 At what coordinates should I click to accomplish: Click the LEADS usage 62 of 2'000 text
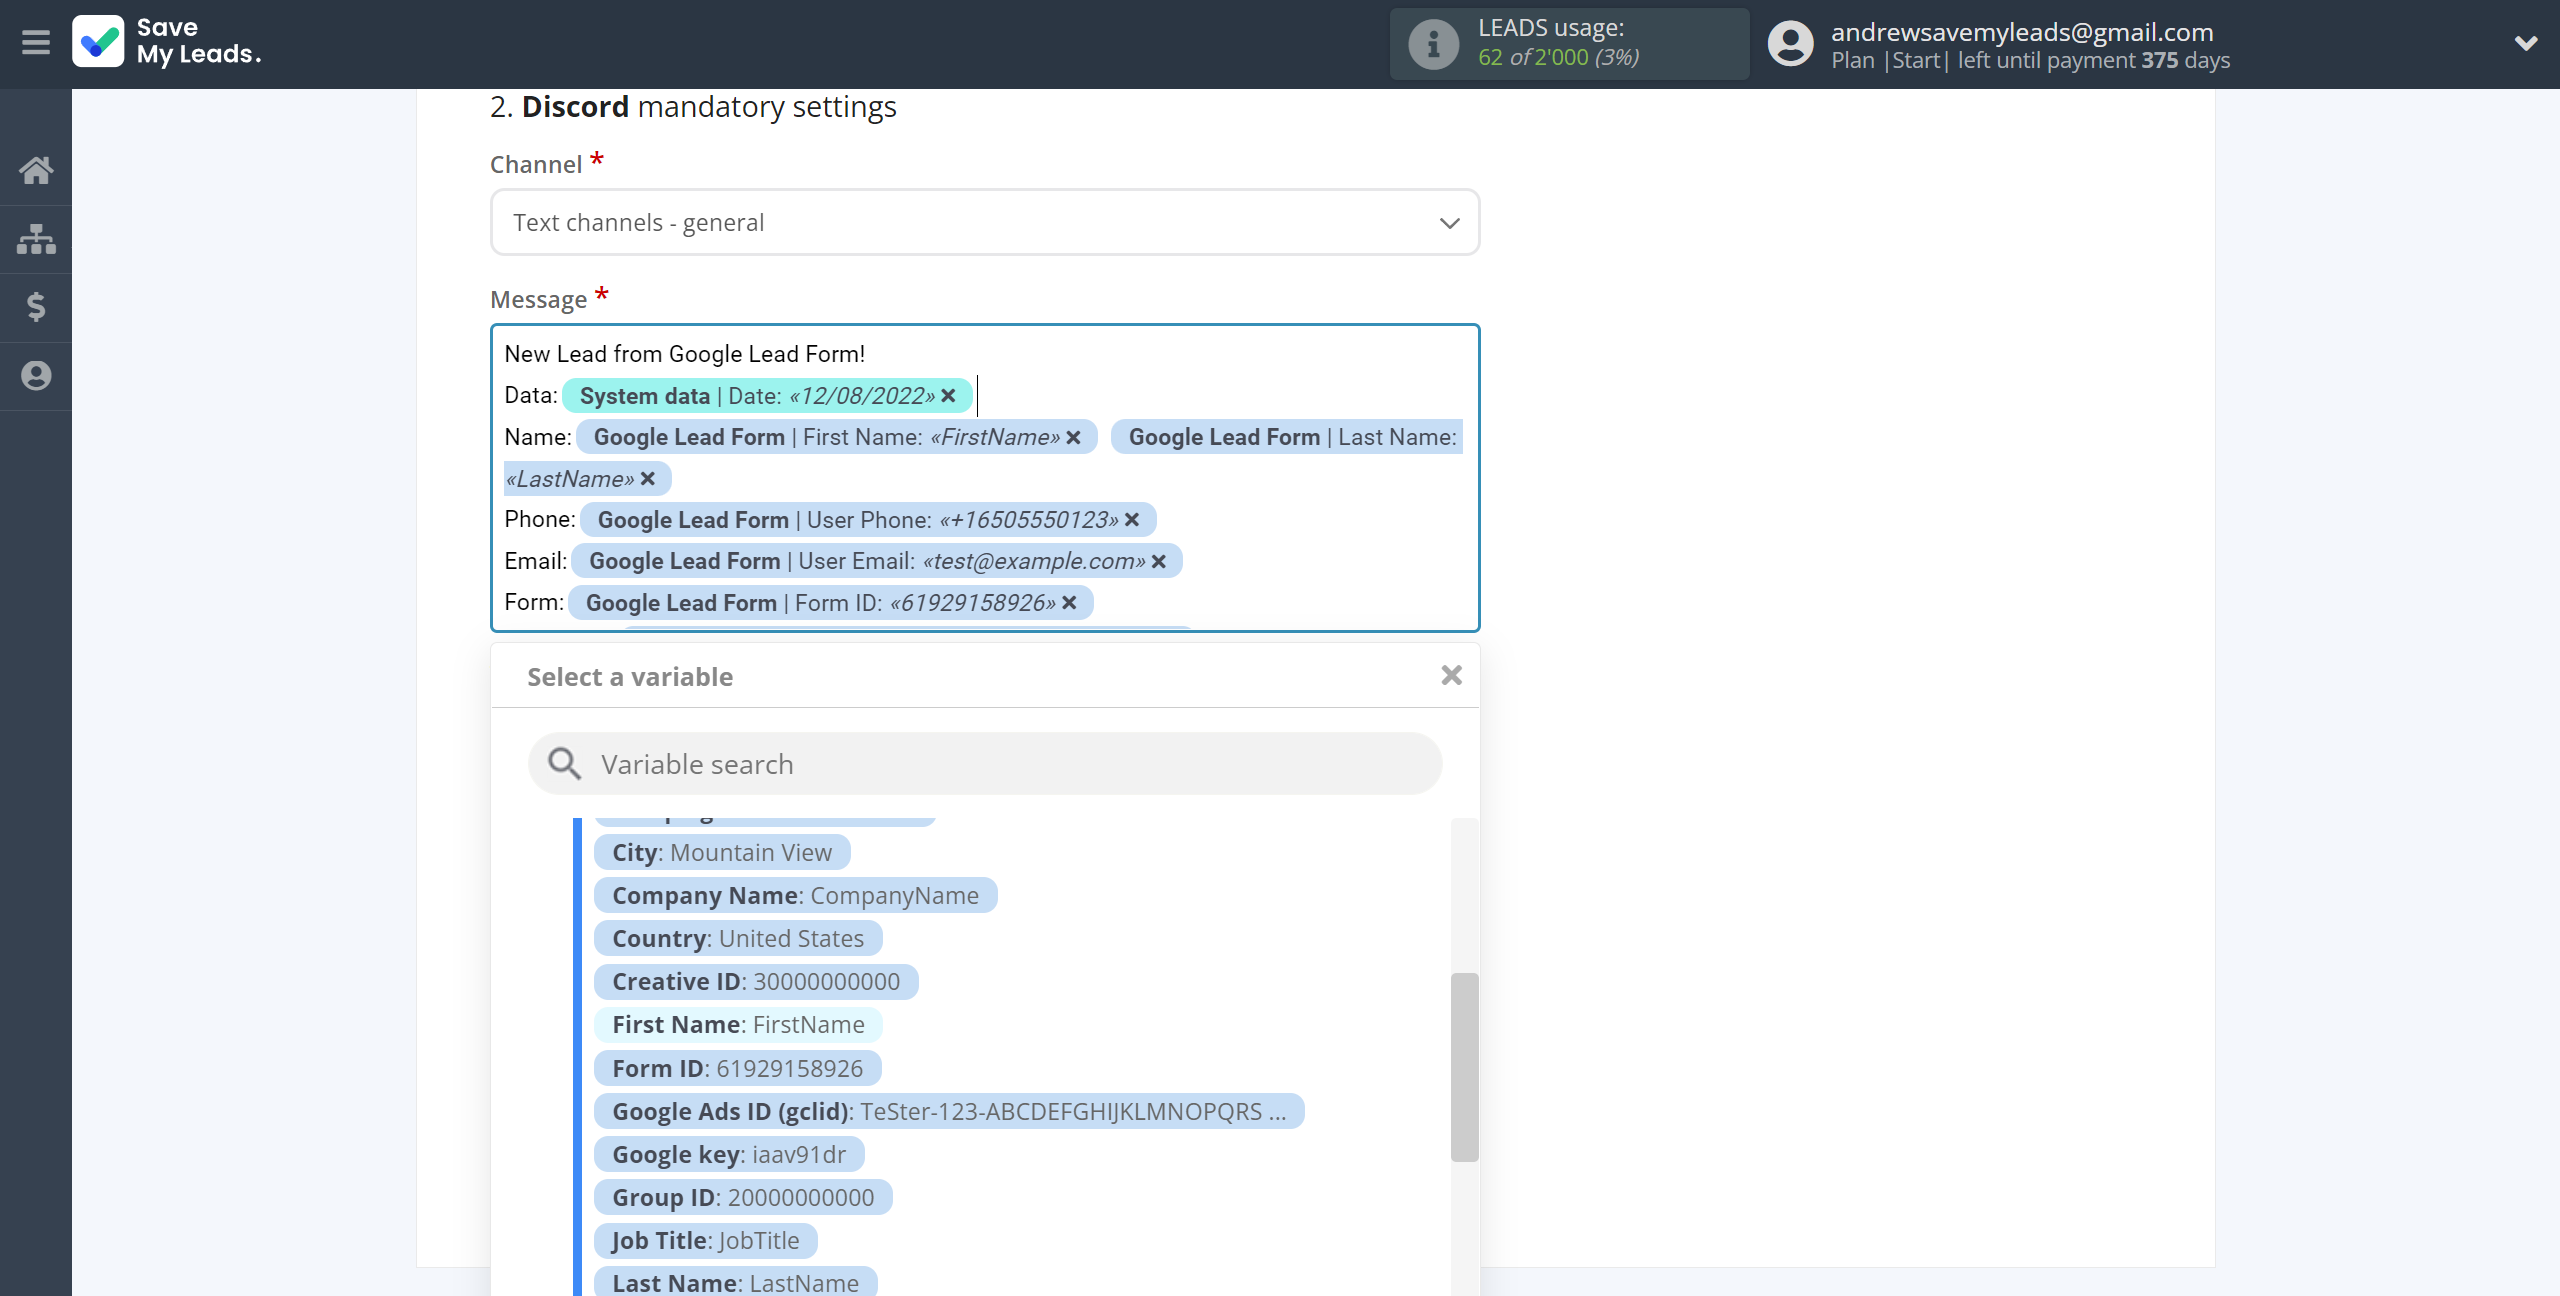pyautogui.click(x=1558, y=57)
